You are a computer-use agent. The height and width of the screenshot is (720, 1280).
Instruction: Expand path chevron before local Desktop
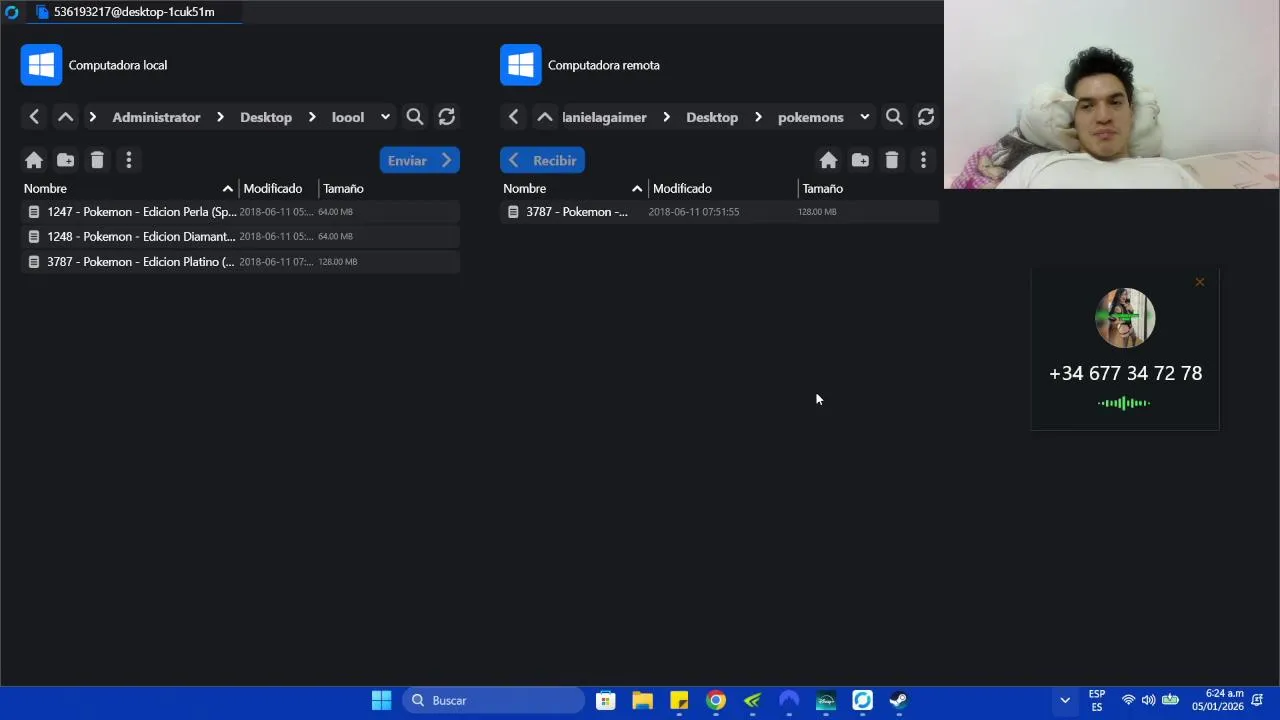tap(220, 117)
